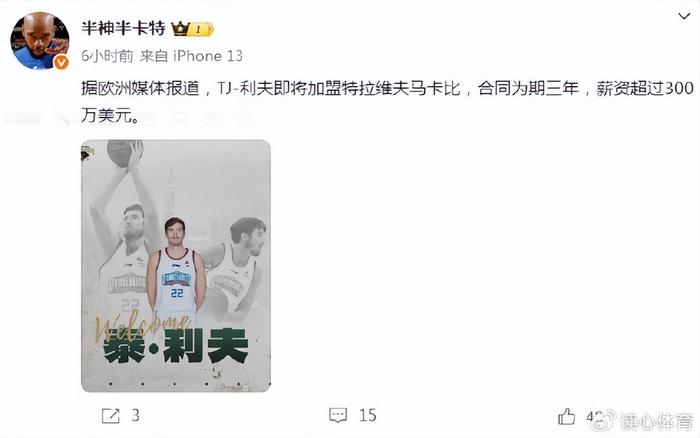This screenshot has width=700, height=438.
Task: Like the post with thumbs-up icon
Action: [x=567, y=417]
